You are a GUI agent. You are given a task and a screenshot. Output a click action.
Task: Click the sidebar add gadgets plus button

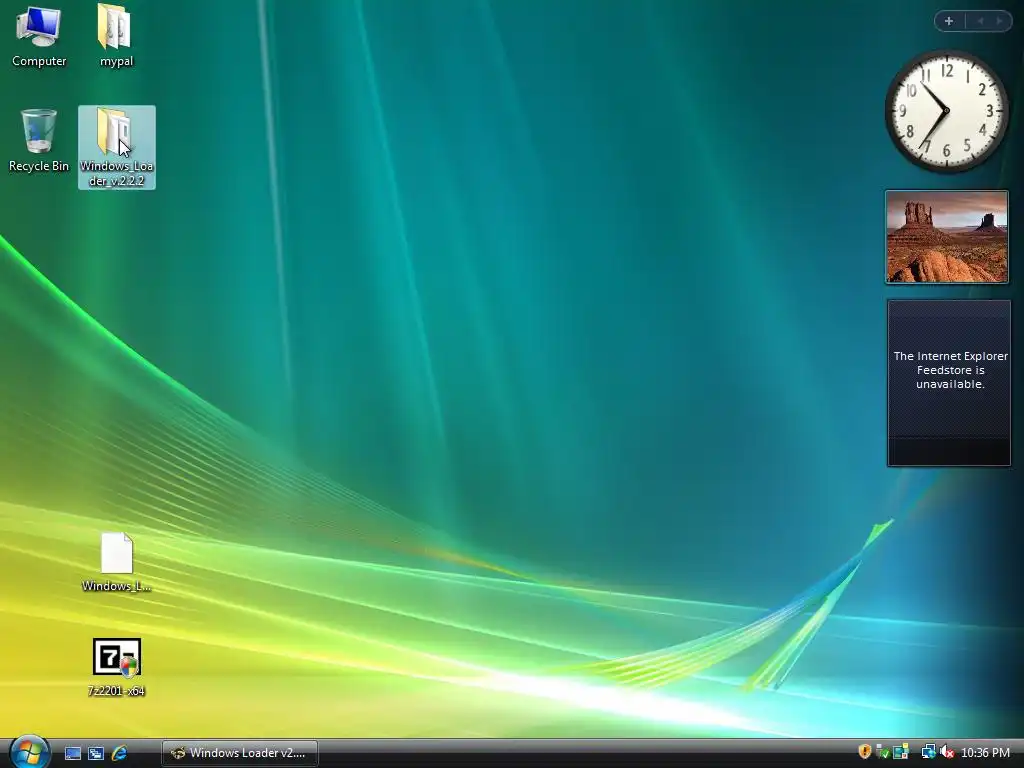point(949,21)
